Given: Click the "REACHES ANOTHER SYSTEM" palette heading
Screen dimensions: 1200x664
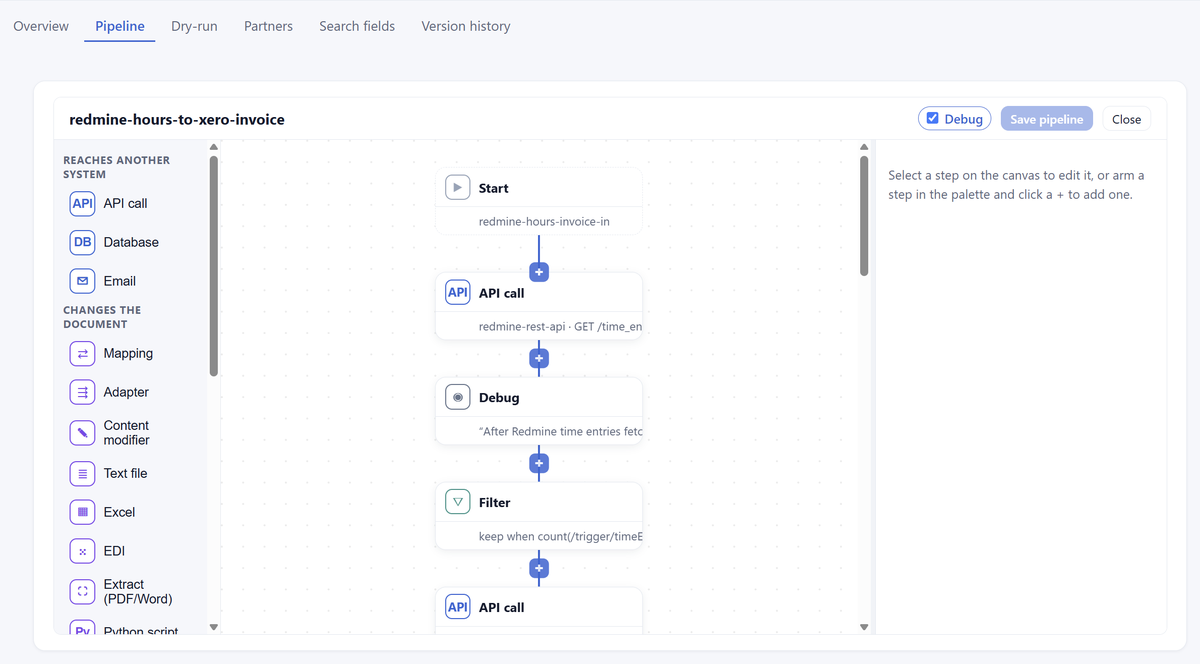Looking at the screenshot, I should pyautogui.click(x=117, y=167).
